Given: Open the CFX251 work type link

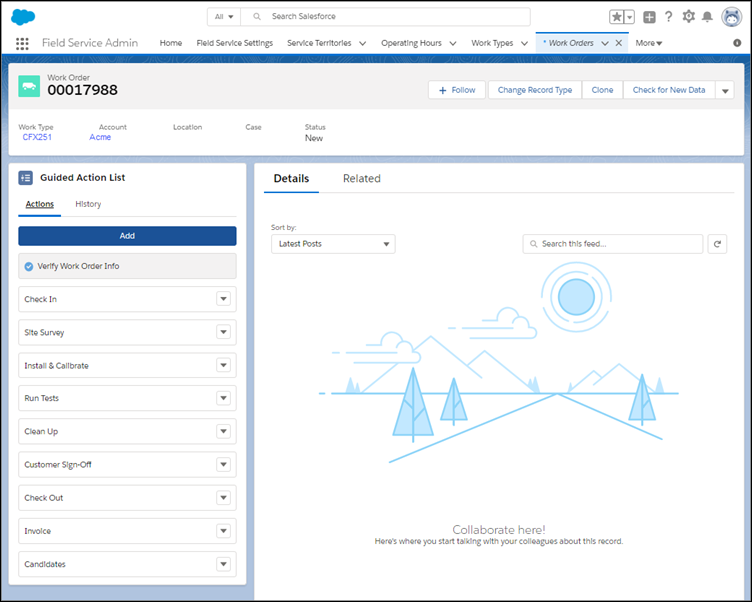Looking at the screenshot, I should tap(37, 137).
